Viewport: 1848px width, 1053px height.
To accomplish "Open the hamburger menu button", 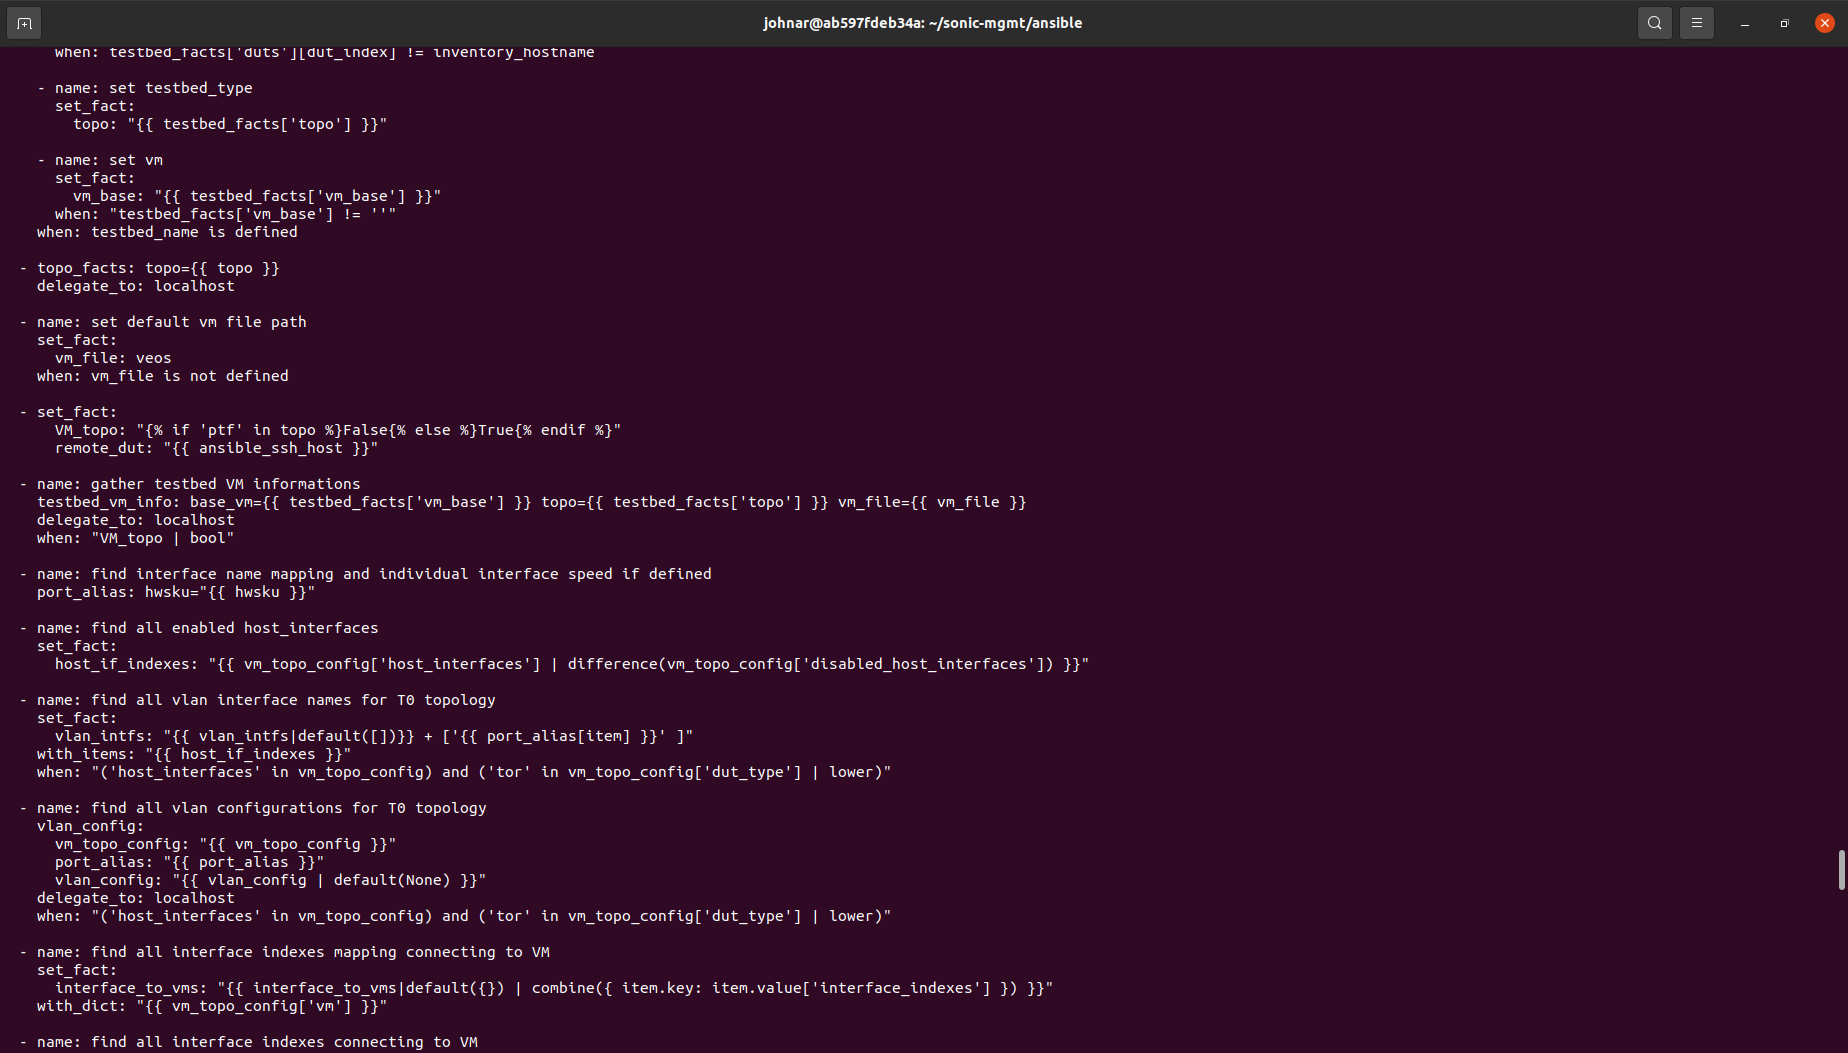I will pyautogui.click(x=1697, y=23).
